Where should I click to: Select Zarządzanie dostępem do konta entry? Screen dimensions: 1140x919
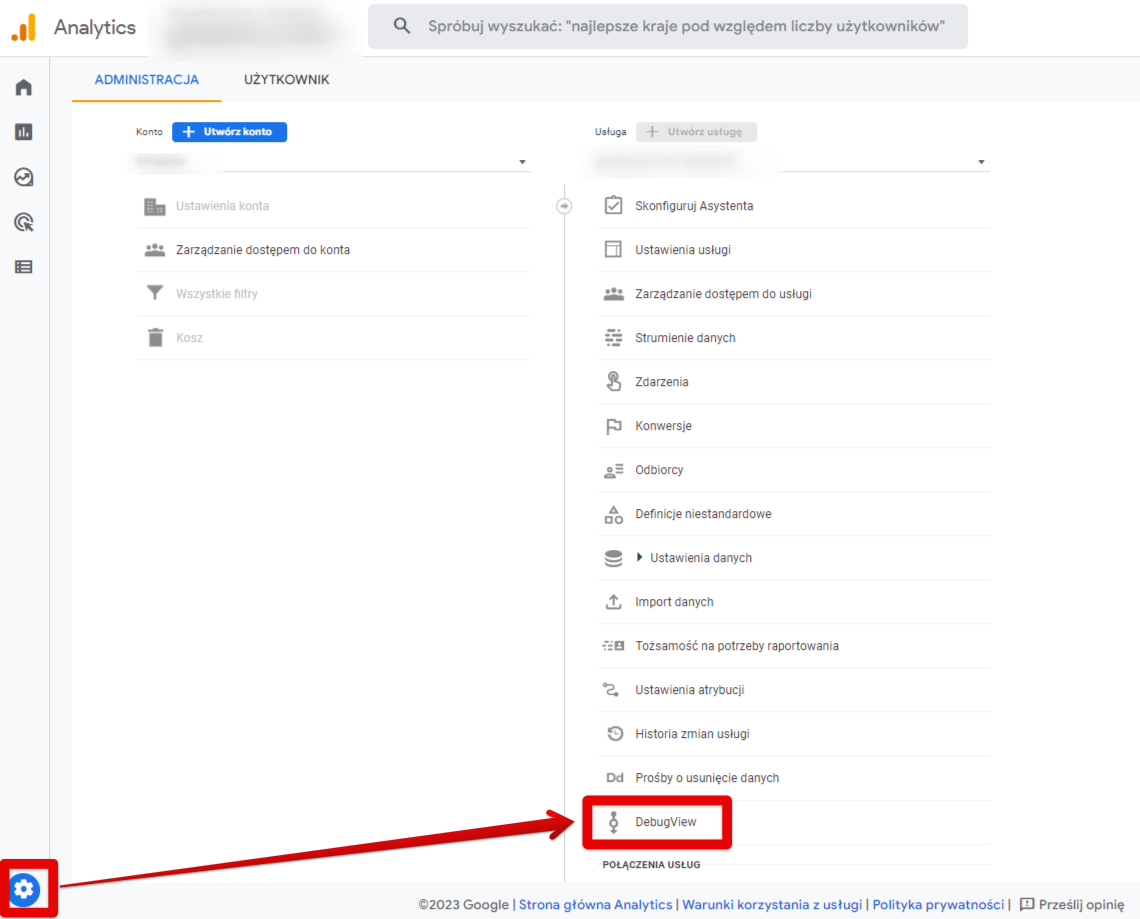(x=334, y=249)
